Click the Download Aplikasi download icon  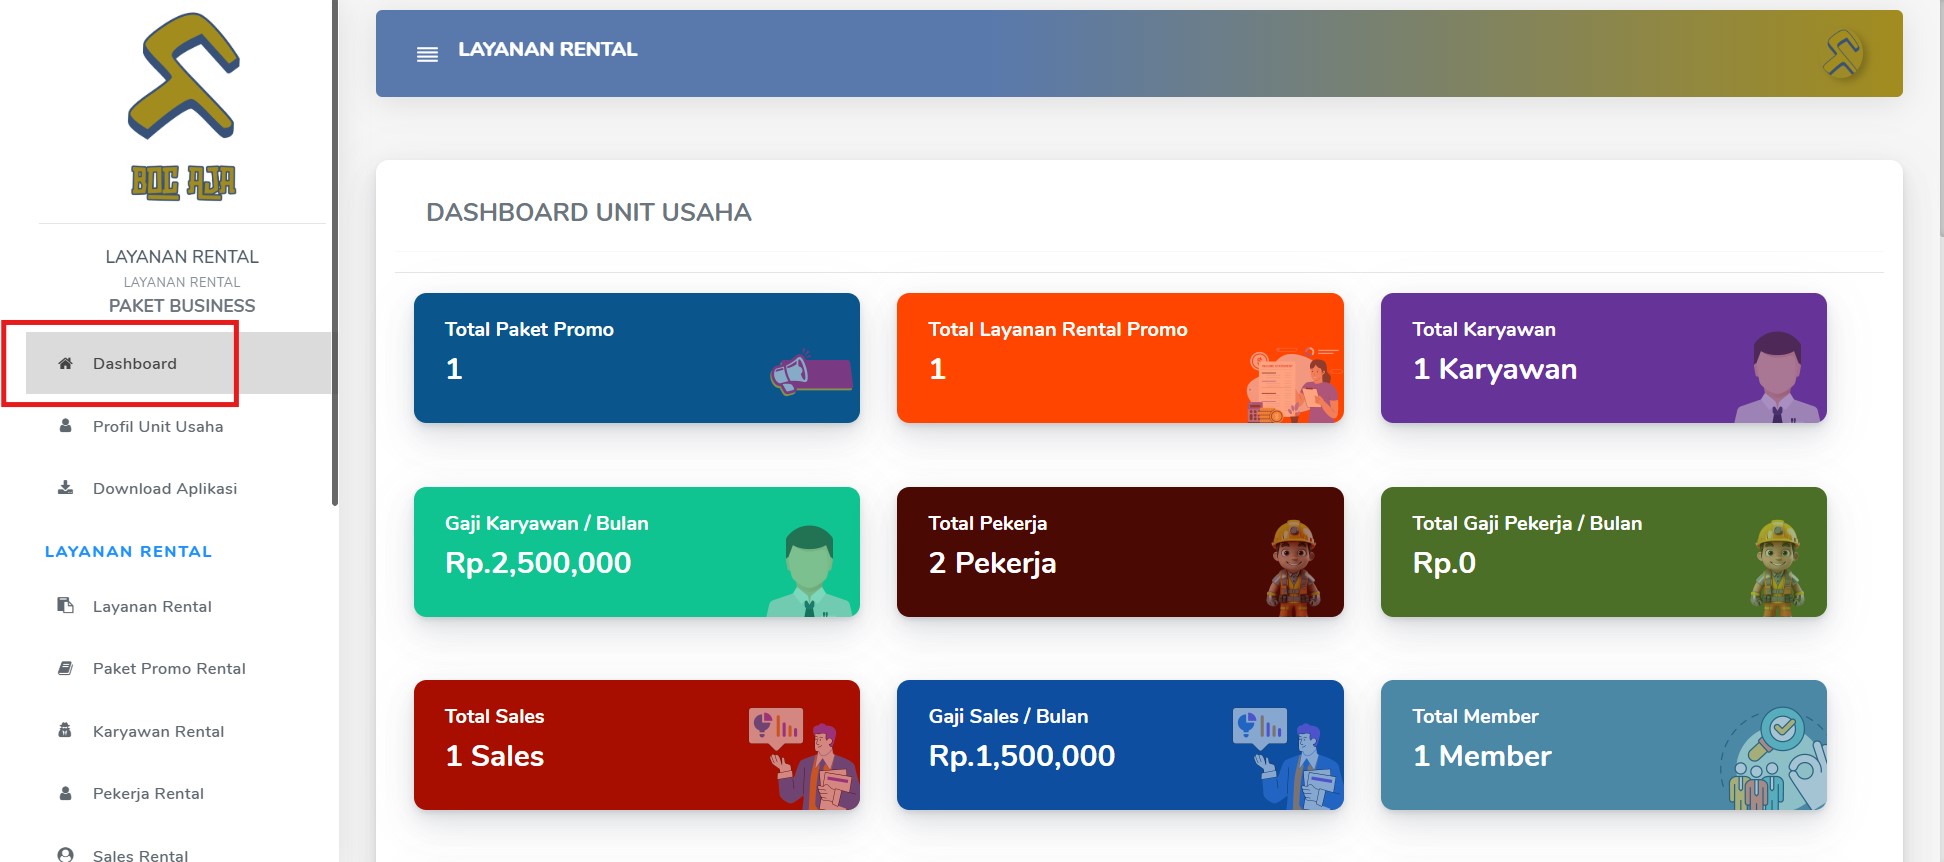[x=65, y=487]
